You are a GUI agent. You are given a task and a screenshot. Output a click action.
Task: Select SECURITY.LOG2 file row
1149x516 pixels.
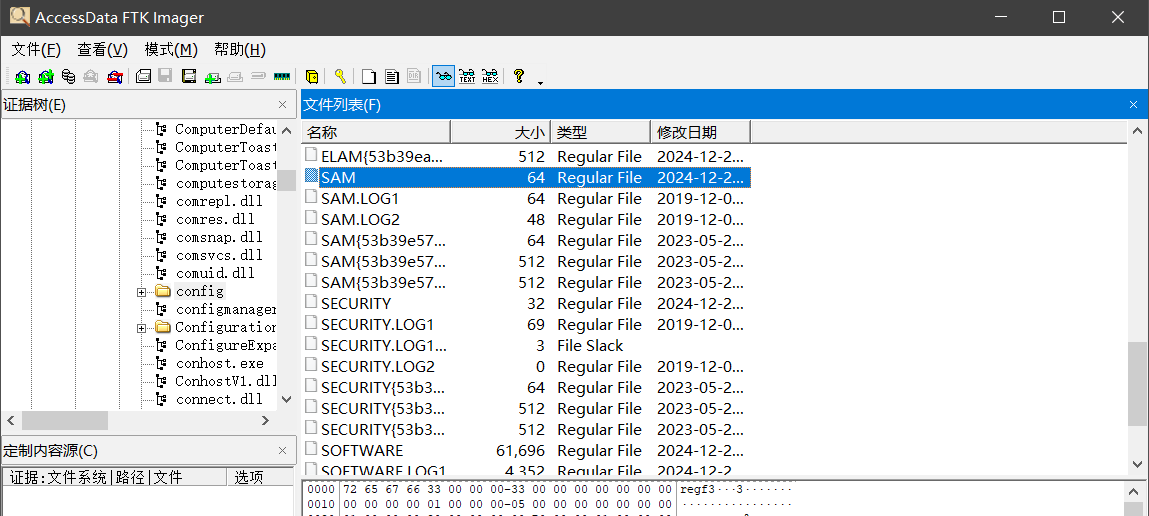tap(526, 366)
